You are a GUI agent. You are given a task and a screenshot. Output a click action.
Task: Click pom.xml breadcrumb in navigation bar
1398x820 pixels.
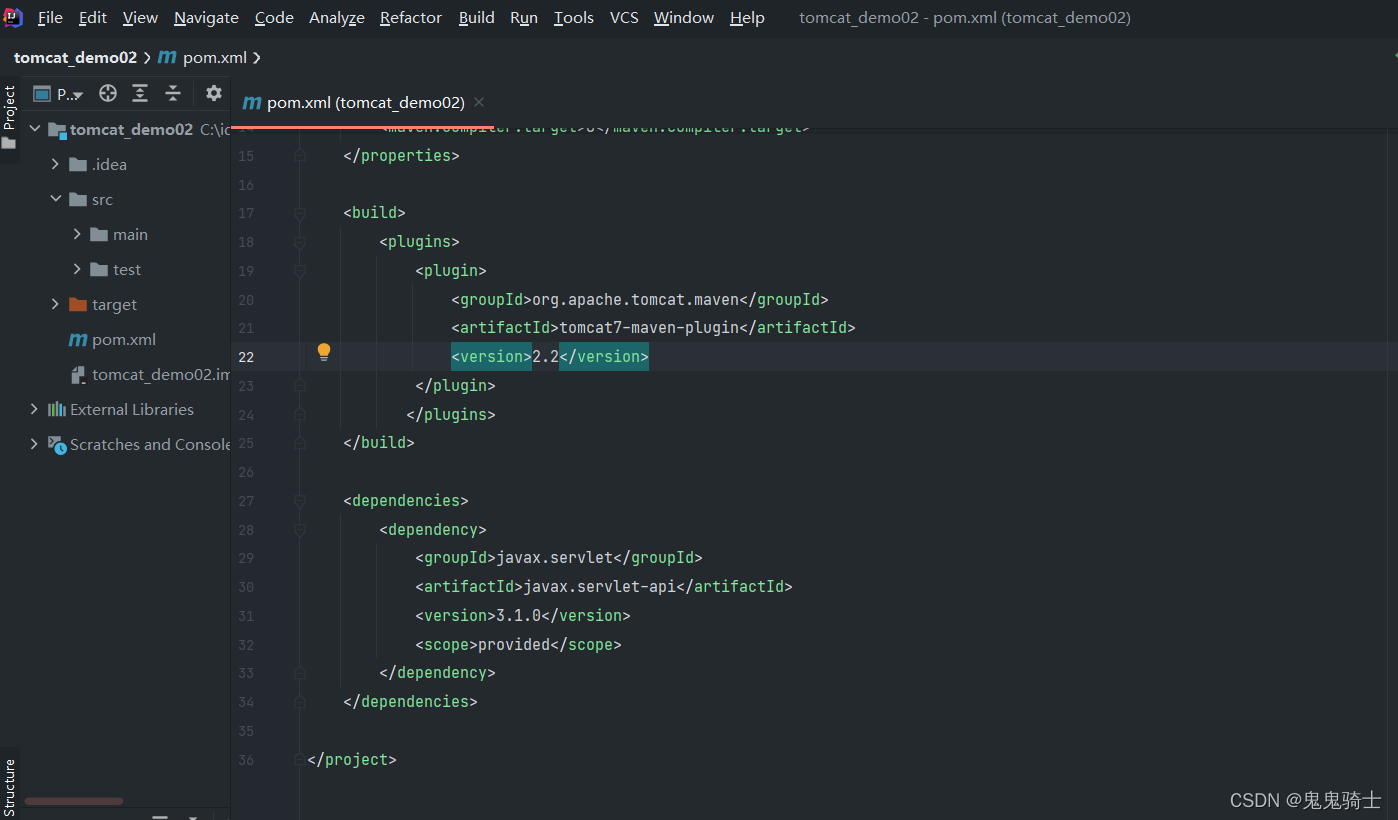(x=203, y=58)
